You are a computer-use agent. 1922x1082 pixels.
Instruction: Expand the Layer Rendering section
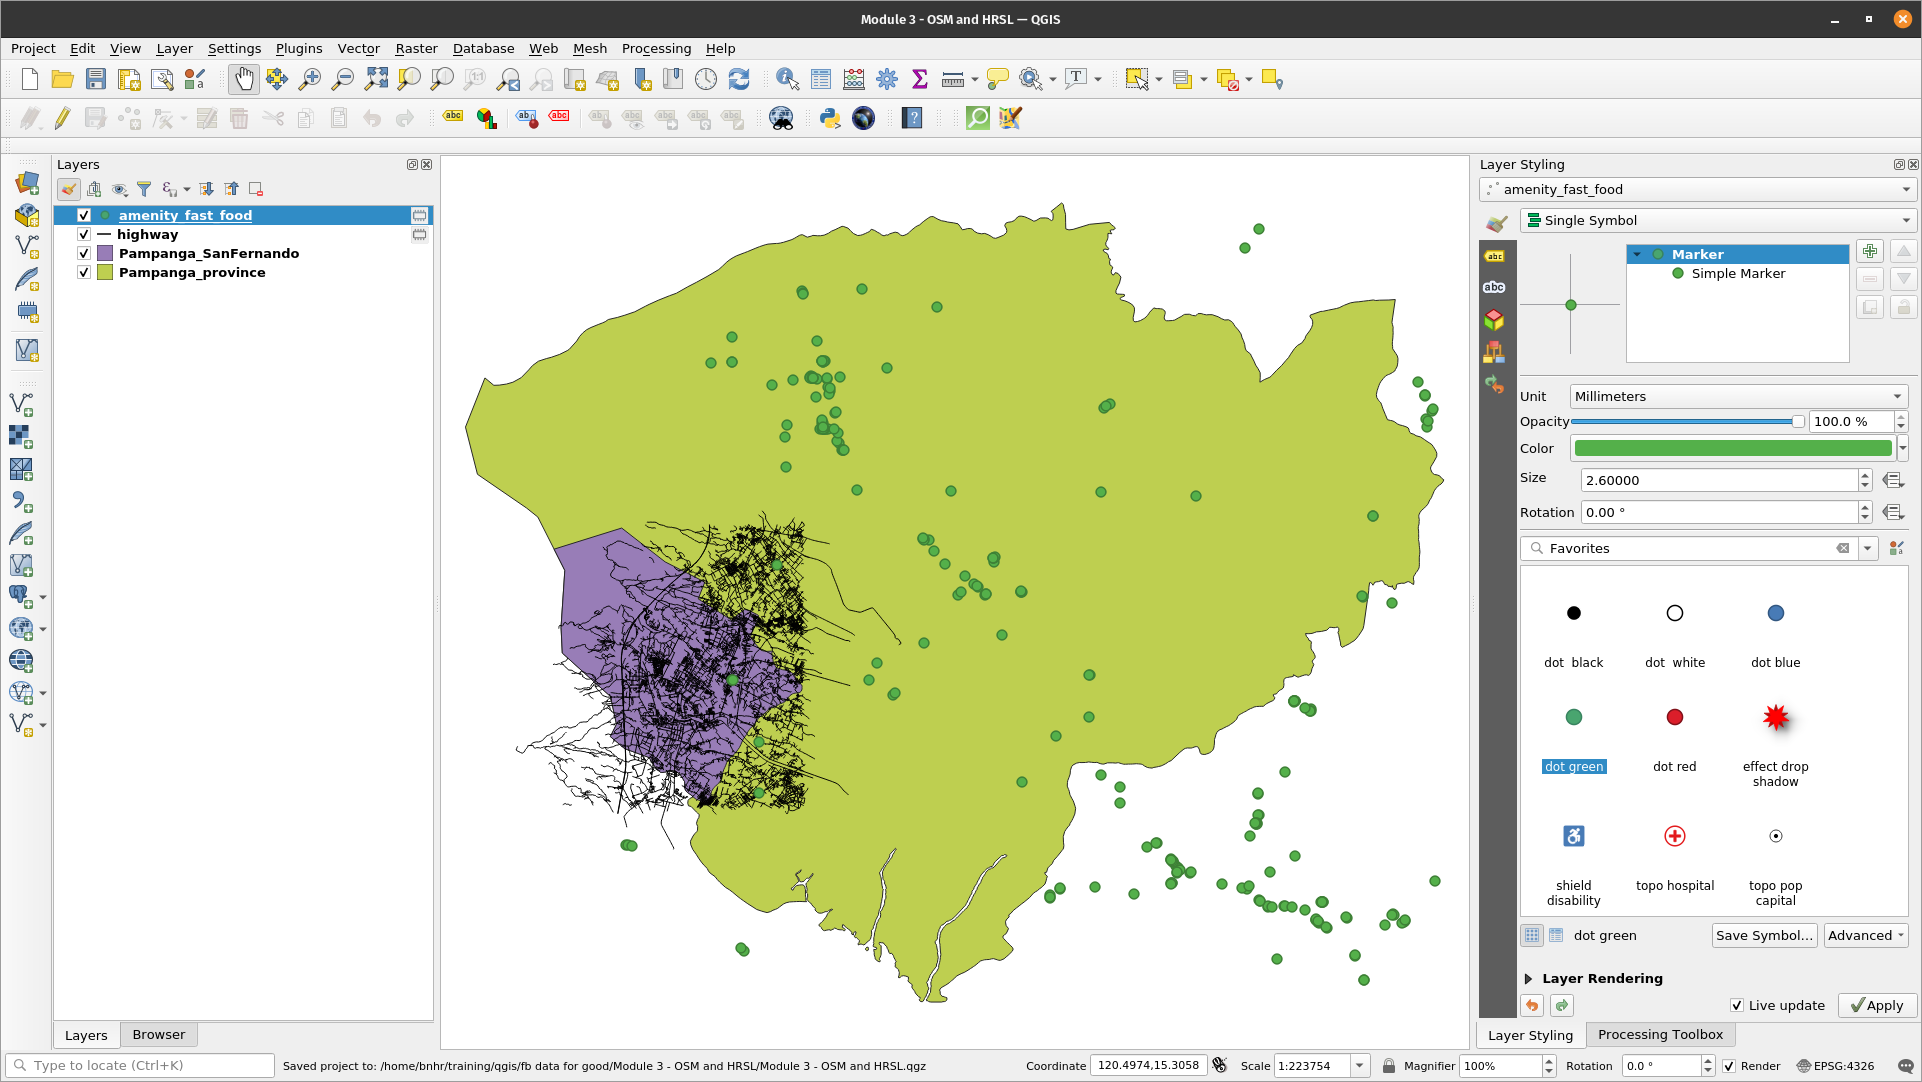point(1528,979)
